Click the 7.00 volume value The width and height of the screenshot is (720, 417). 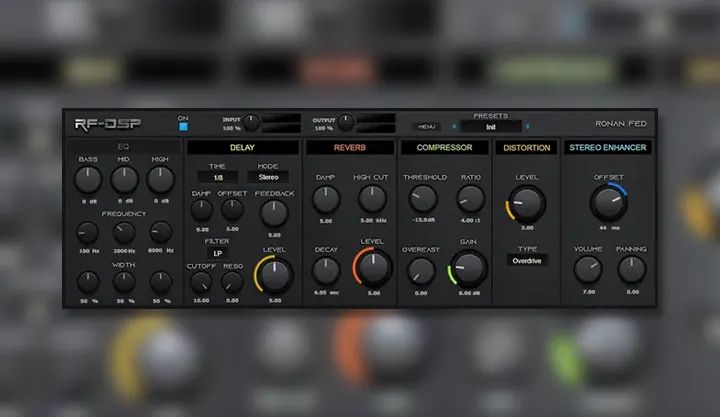click(589, 292)
